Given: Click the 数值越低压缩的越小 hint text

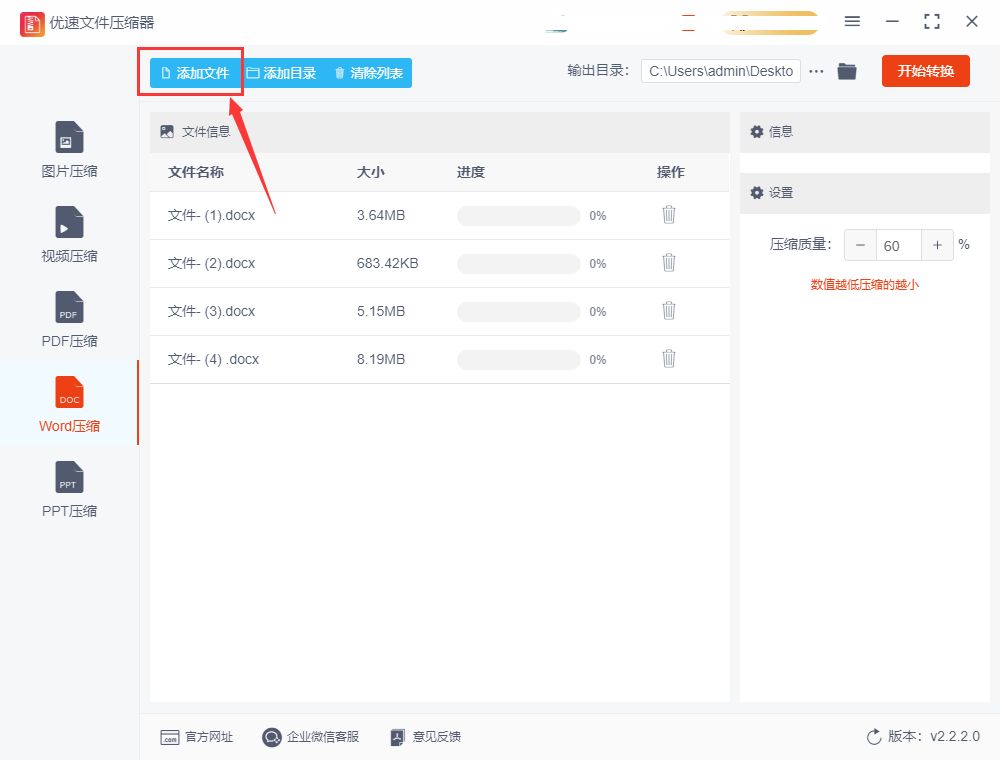Looking at the screenshot, I should 864,284.
